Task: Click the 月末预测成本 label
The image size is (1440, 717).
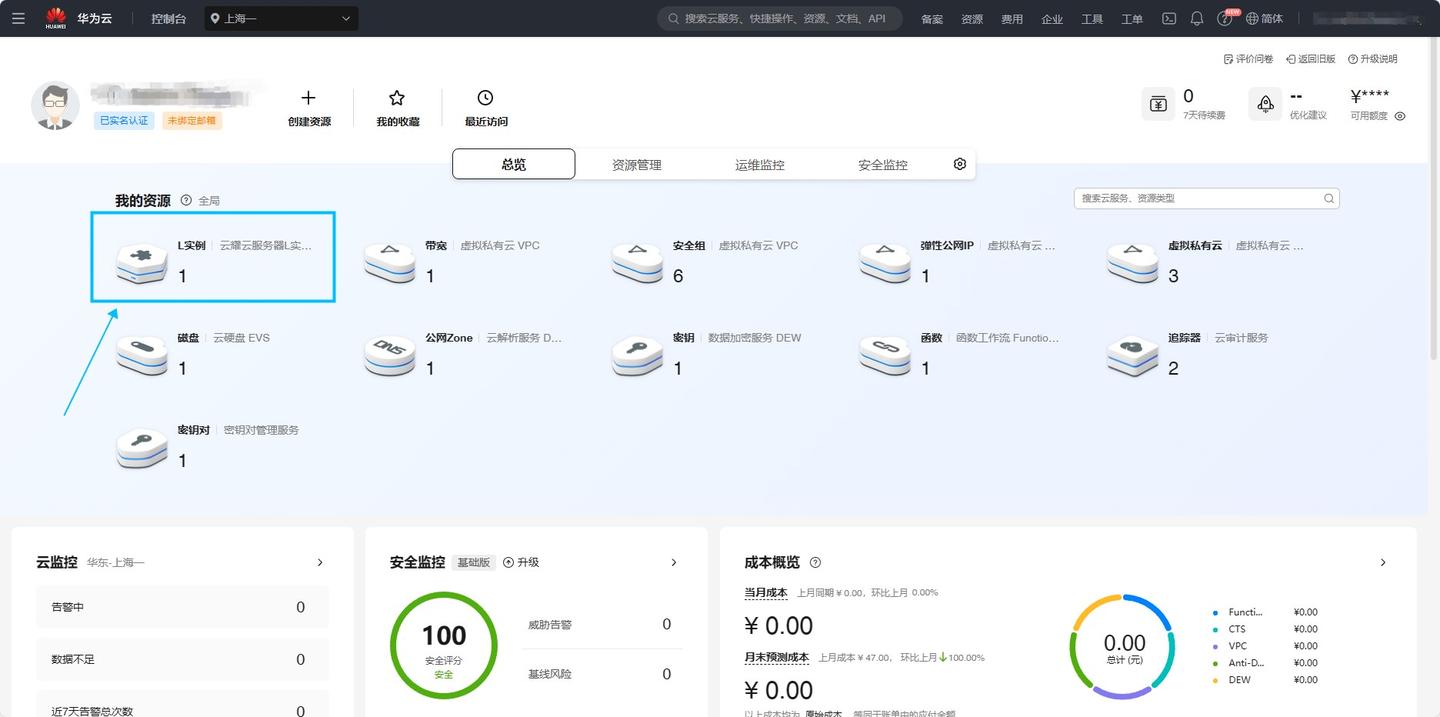Action: coord(777,657)
